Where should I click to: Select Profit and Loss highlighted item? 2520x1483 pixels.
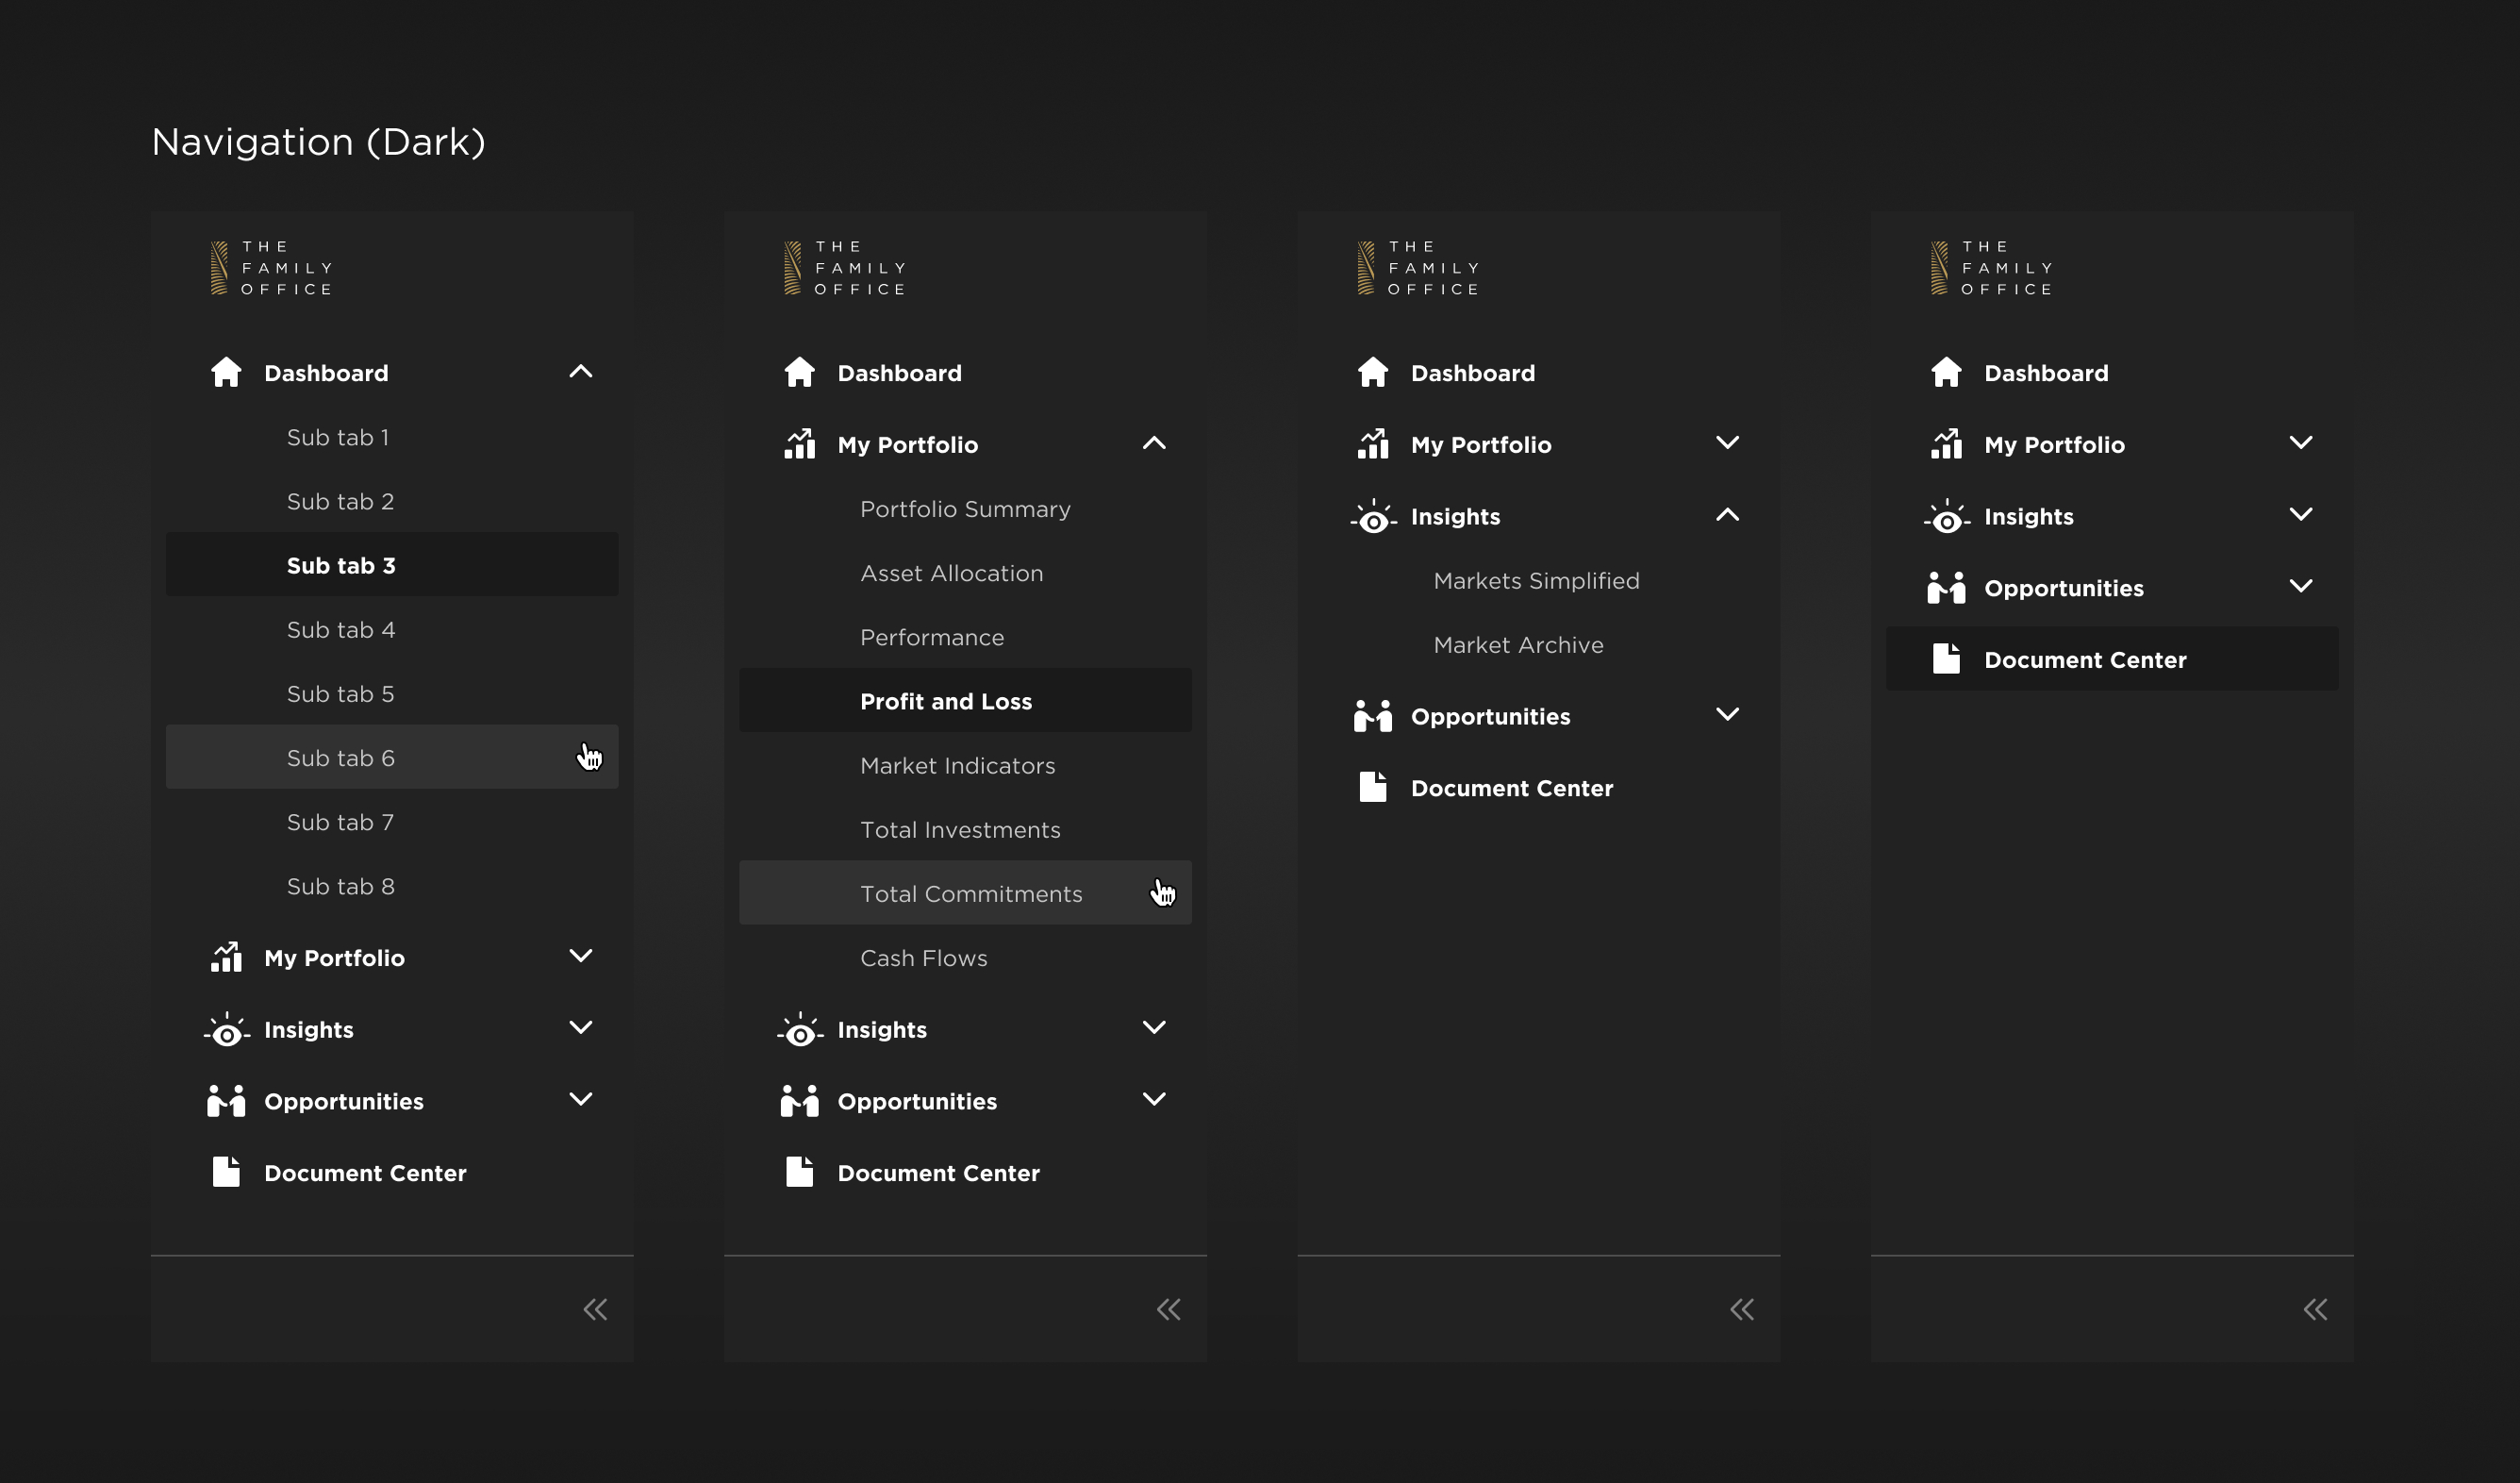coord(945,701)
